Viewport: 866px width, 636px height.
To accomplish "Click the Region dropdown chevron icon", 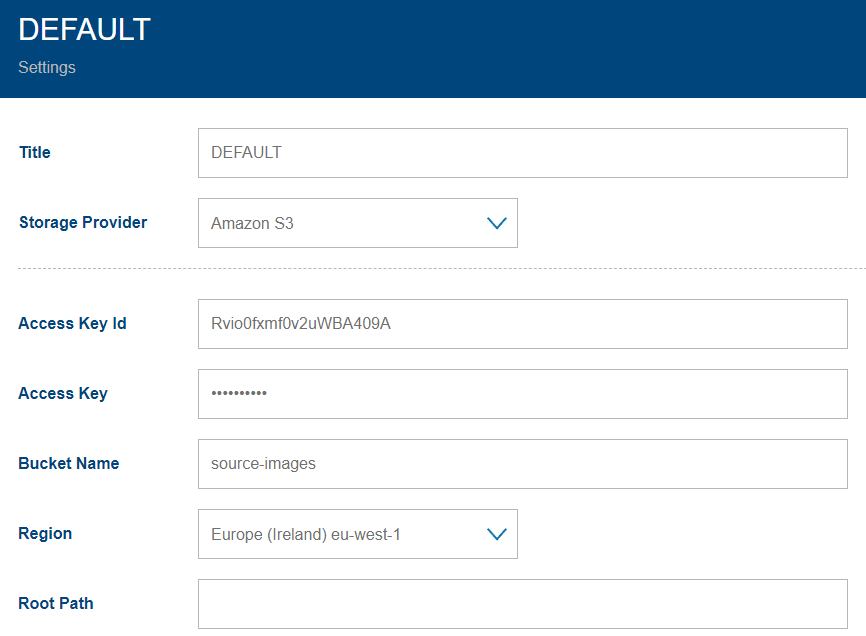I will click(496, 533).
